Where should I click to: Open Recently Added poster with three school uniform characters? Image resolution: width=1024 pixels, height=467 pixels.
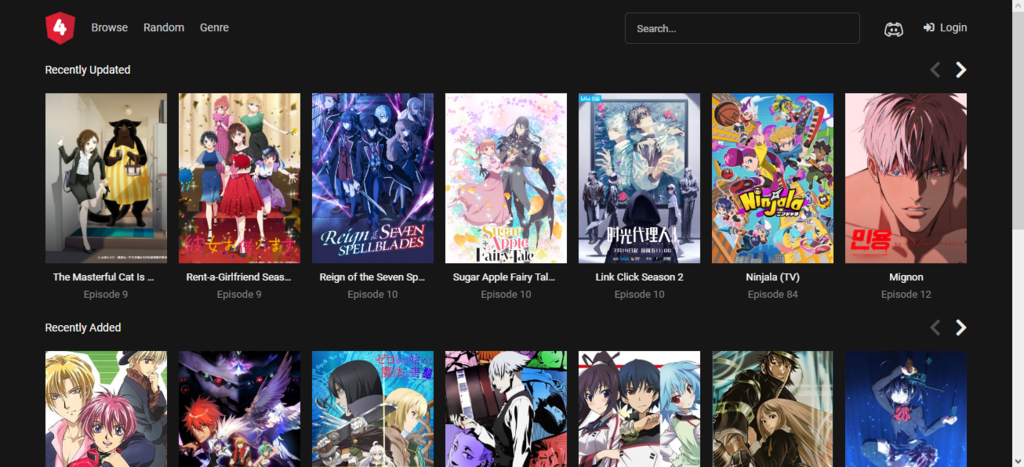coord(639,409)
